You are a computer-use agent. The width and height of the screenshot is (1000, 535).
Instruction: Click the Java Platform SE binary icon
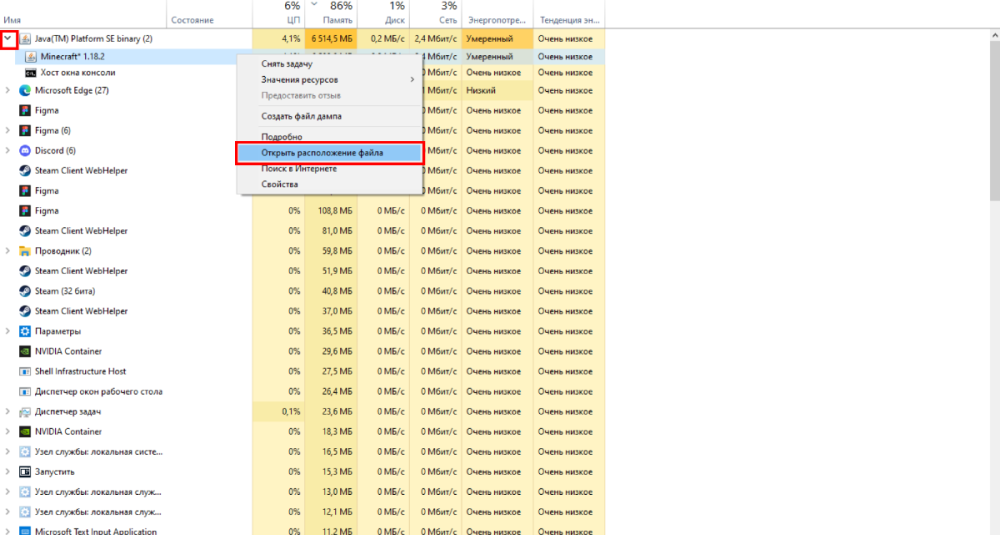26,39
